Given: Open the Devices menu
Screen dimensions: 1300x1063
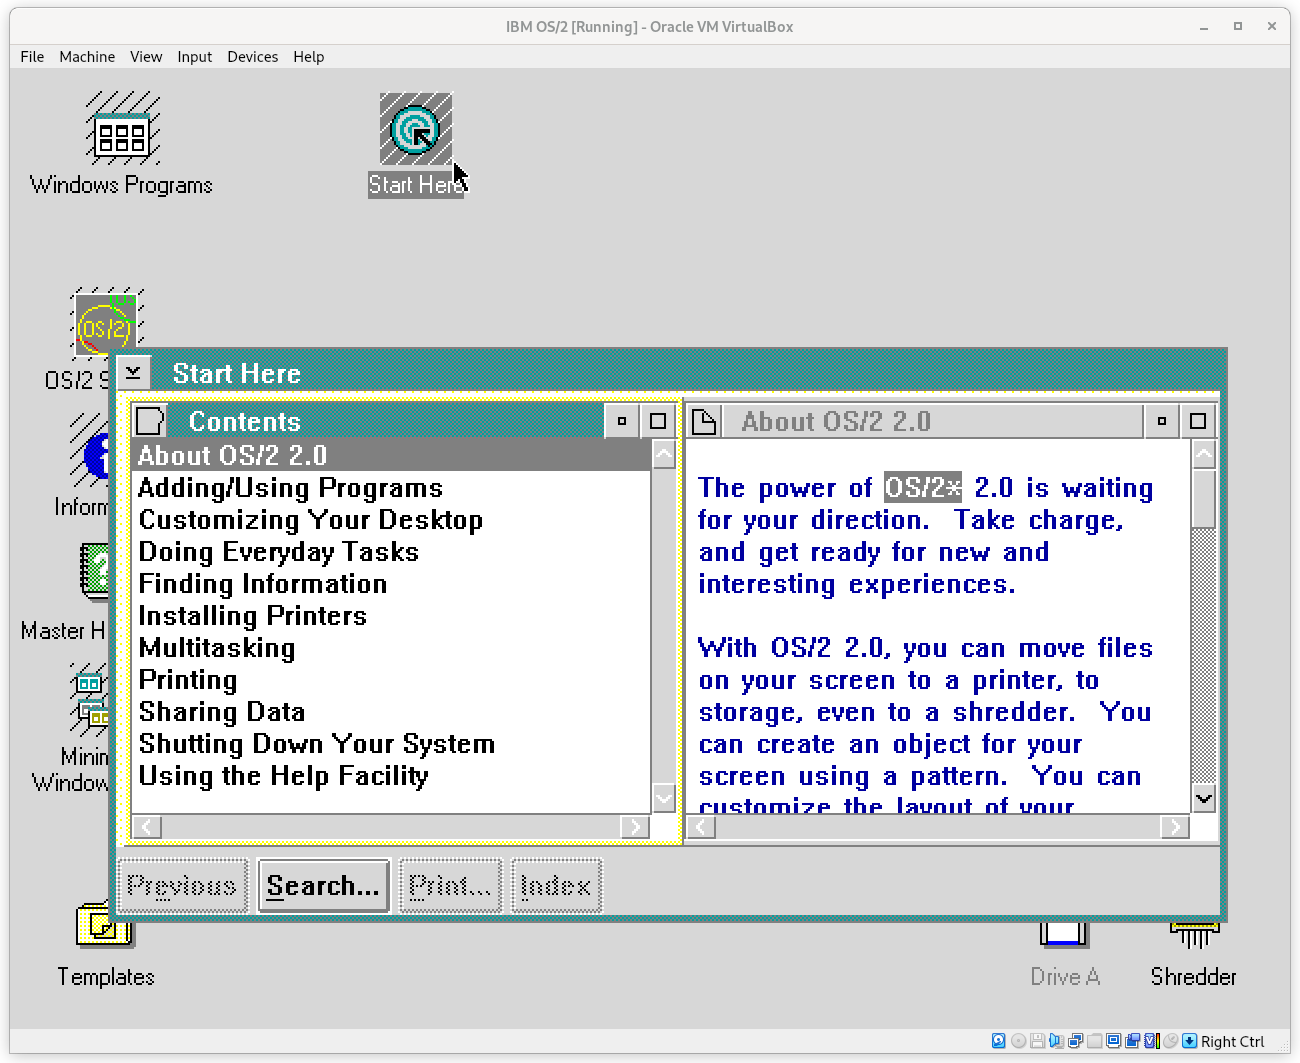Looking at the screenshot, I should point(253,57).
